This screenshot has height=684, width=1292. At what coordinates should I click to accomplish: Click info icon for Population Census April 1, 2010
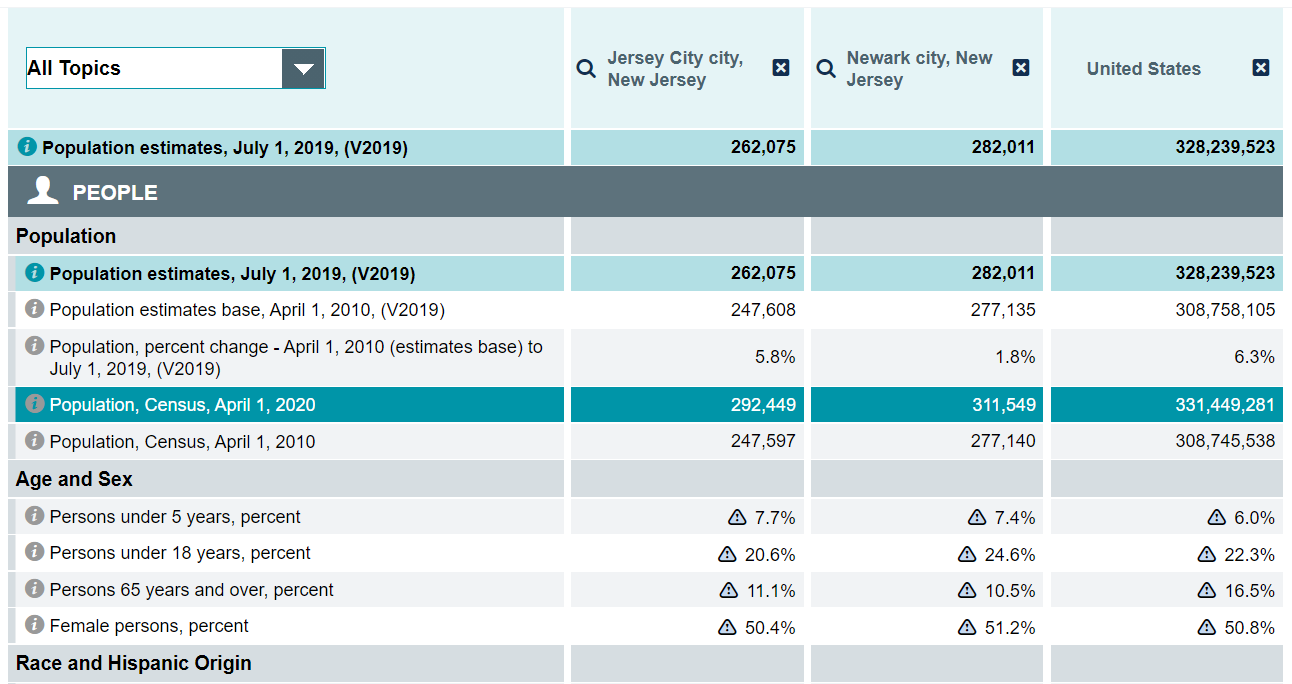click(x=35, y=441)
